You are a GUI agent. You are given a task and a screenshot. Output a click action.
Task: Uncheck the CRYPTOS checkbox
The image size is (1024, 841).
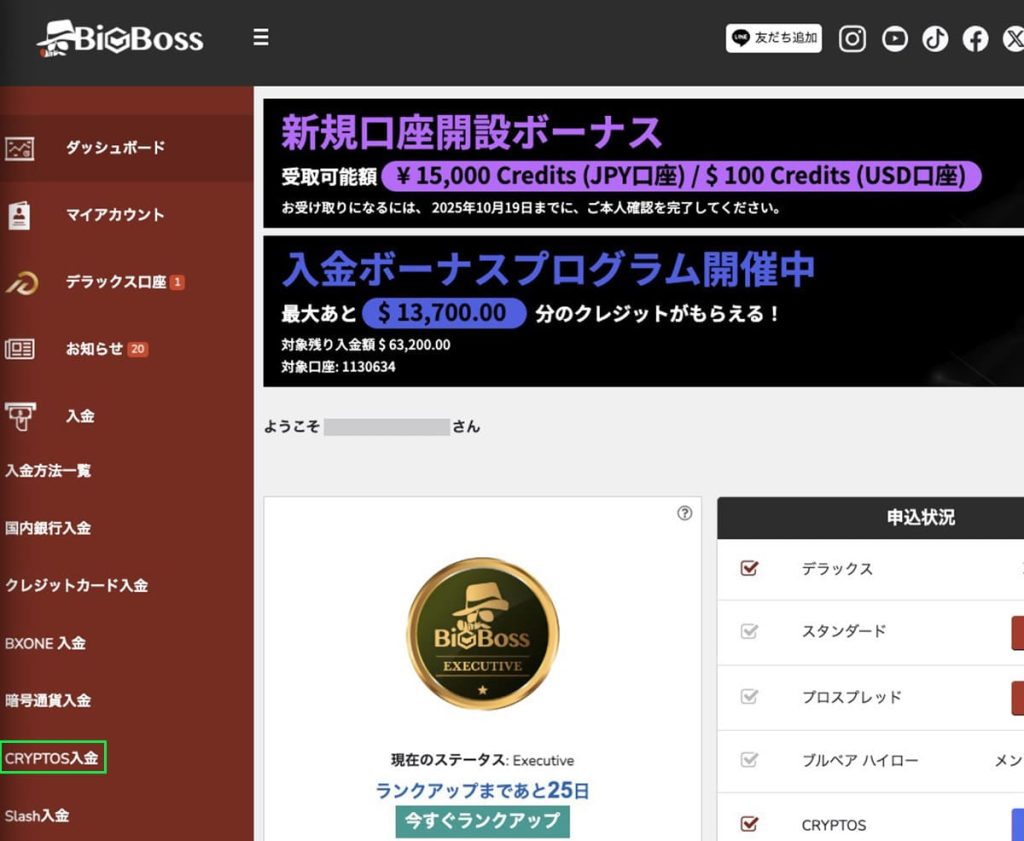click(x=750, y=824)
